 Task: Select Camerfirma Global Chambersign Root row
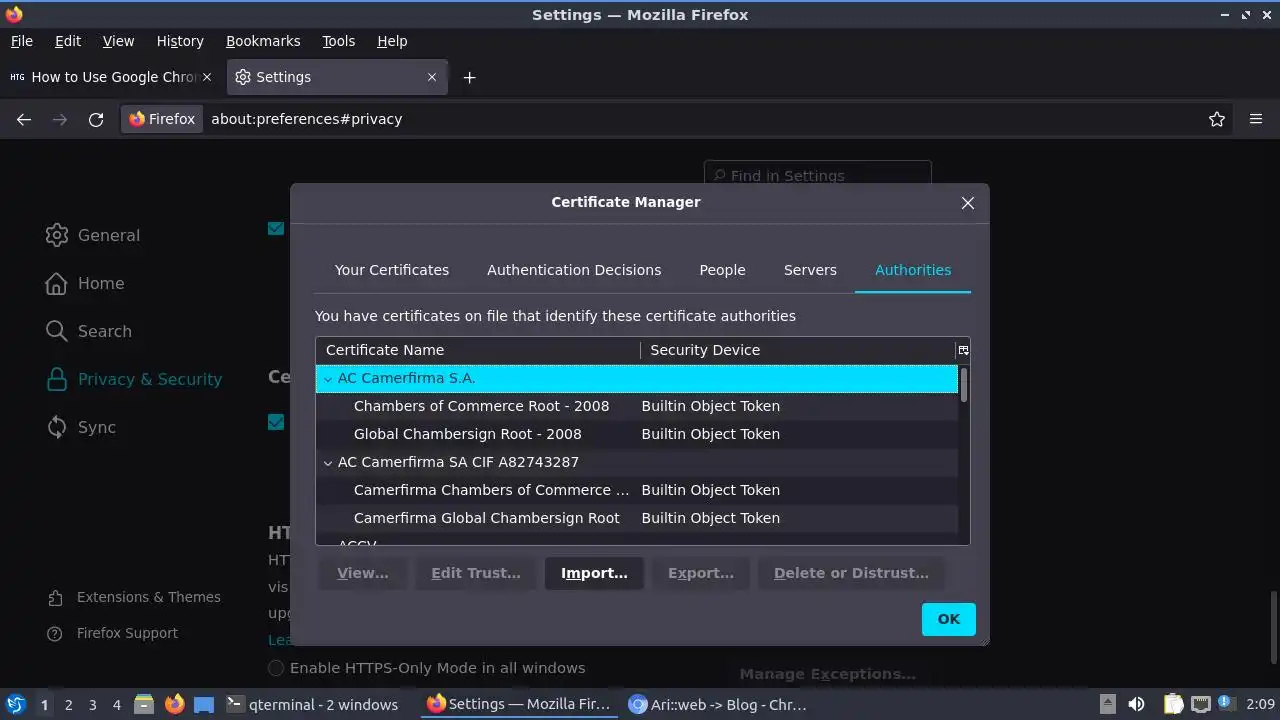tap(637, 518)
